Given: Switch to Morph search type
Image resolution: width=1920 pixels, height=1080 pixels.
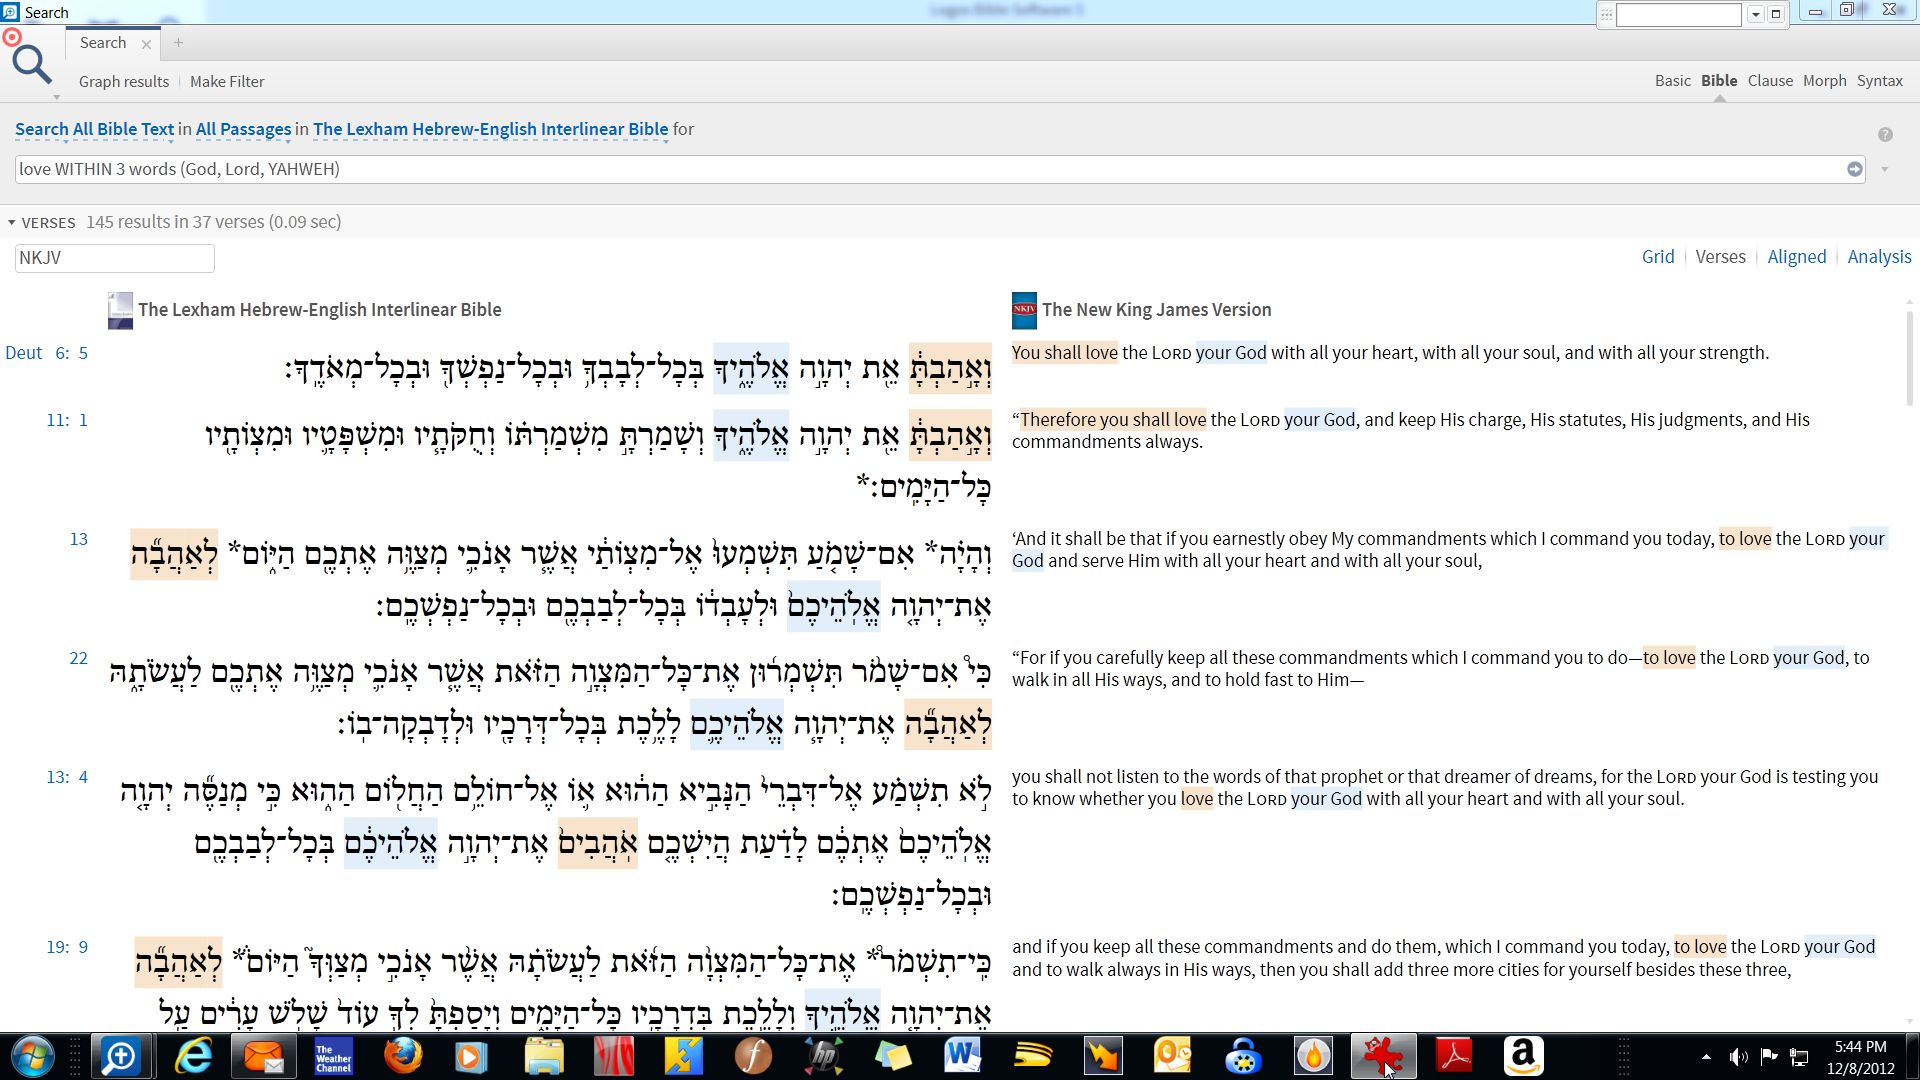Looking at the screenshot, I should tap(1824, 81).
